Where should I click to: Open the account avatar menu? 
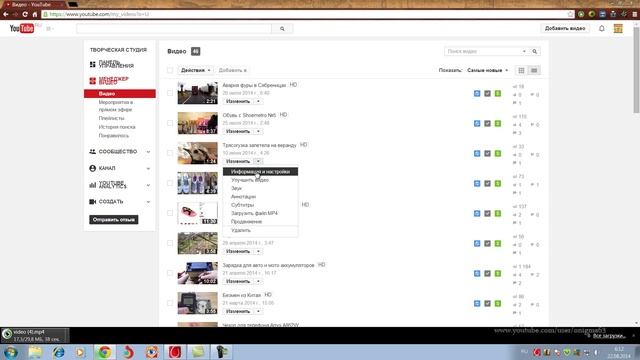click(x=618, y=28)
